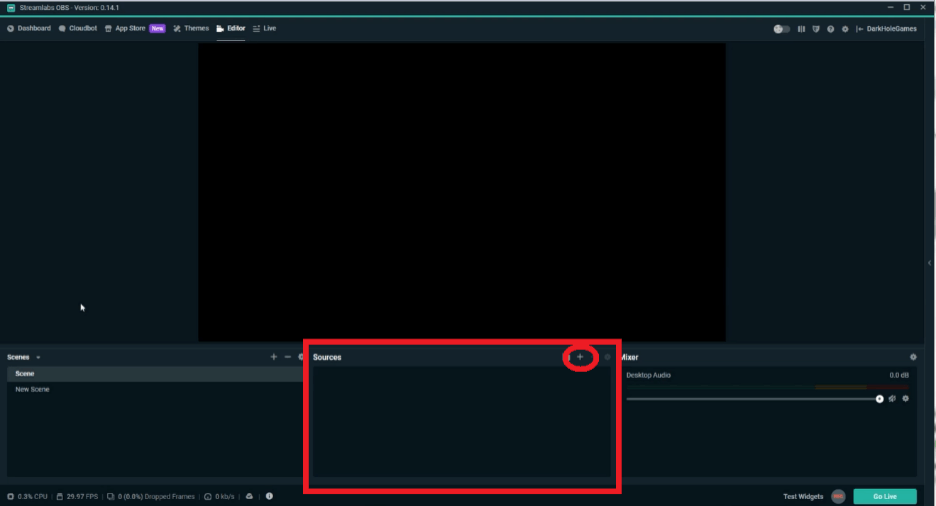Open the Dashboard tab
The width and height of the screenshot is (936, 506).
(29, 28)
